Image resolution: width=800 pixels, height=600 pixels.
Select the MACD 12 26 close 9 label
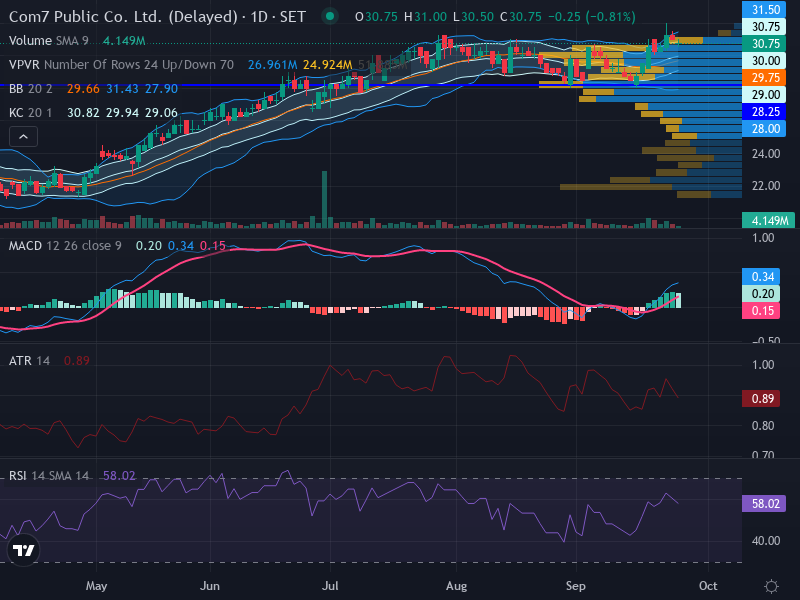pyautogui.click(x=65, y=246)
